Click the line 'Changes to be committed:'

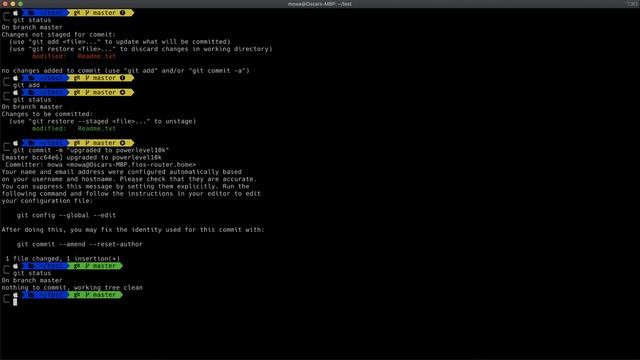tap(47, 114)
